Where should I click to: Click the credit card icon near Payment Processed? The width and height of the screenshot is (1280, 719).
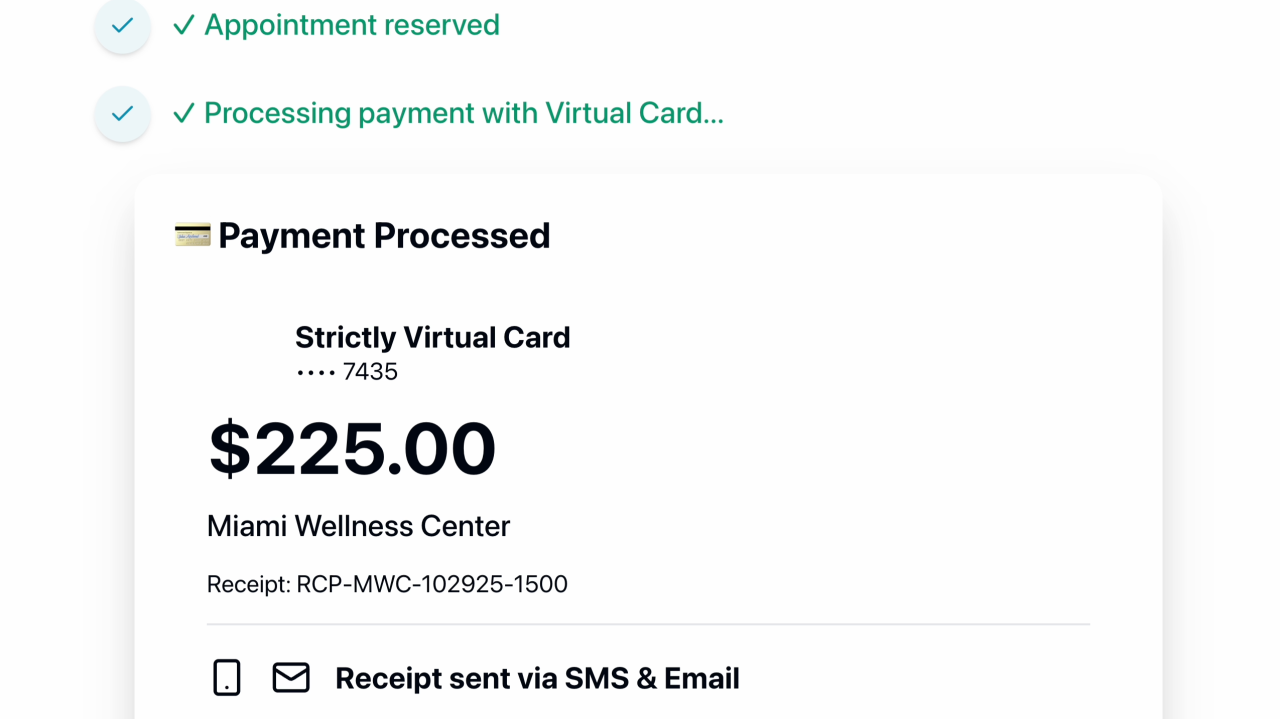click(x=192, y=235)
